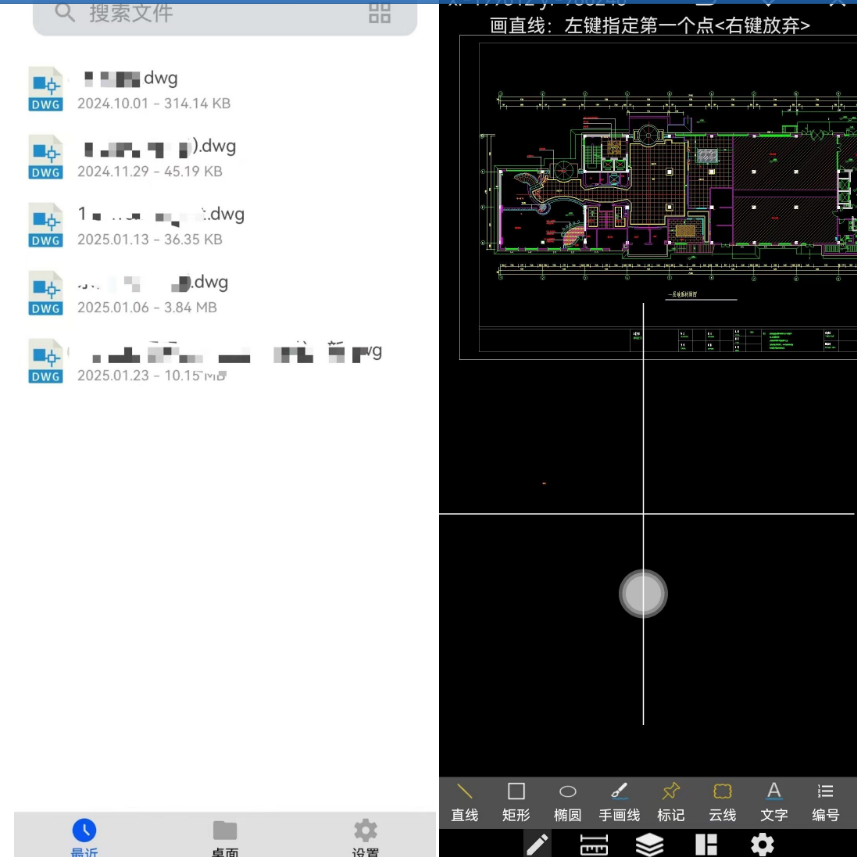This screenshot has width=857, height=857.
Task: Switch to the 最近 recent tab
Action: coord(84,837)
